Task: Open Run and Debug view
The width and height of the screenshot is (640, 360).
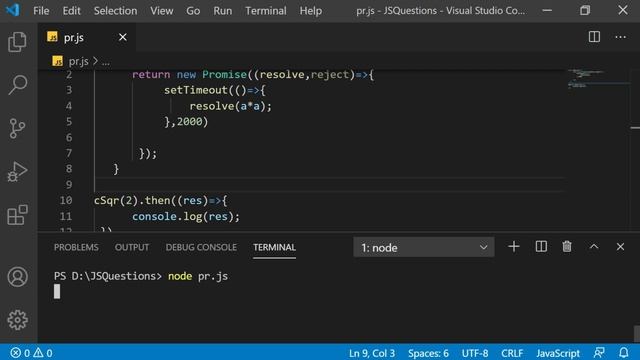Action: tap(17, 171)
